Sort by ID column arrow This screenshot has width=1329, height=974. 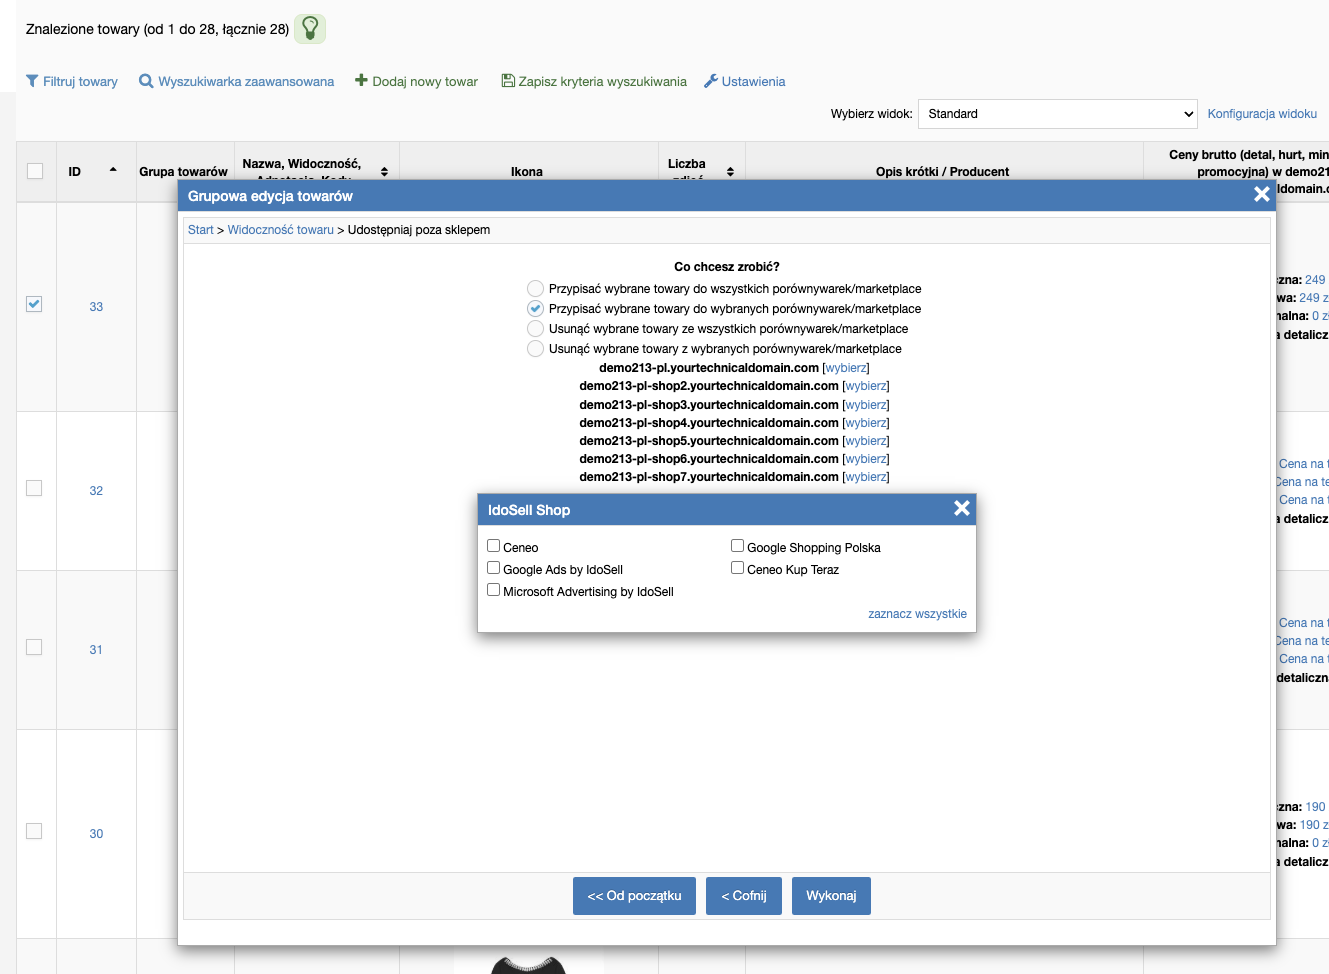click(113, 170)
